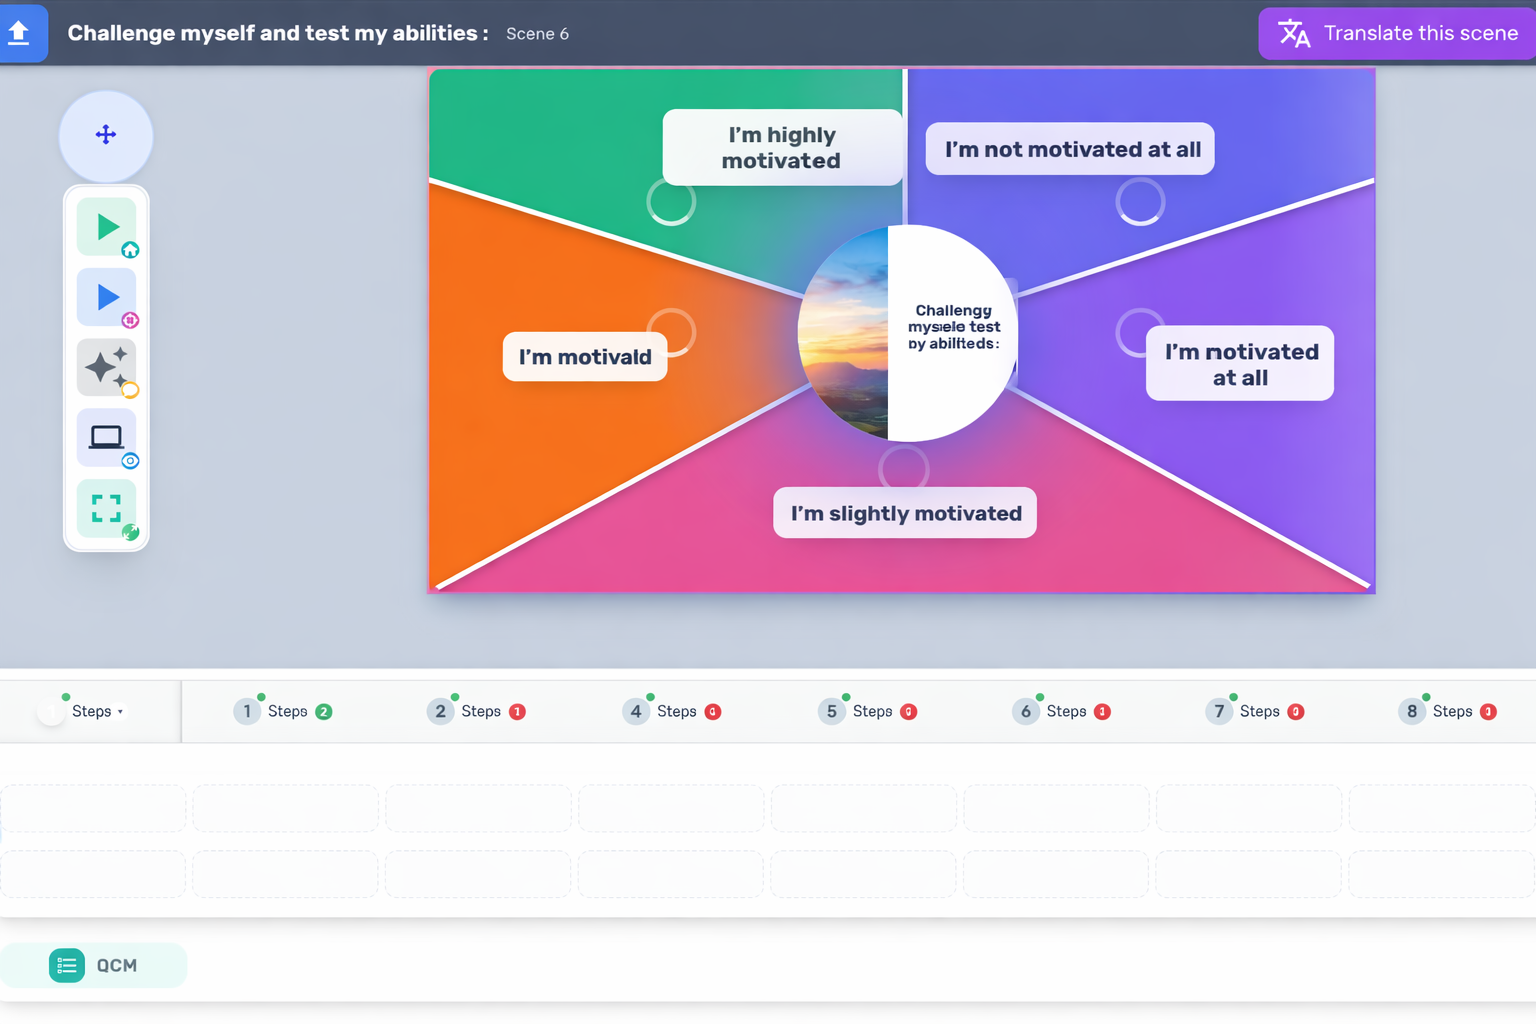Toggle the eye badge on the laptop icon
This screenshot has height=1024, width=1536.
tap(130, 461)
